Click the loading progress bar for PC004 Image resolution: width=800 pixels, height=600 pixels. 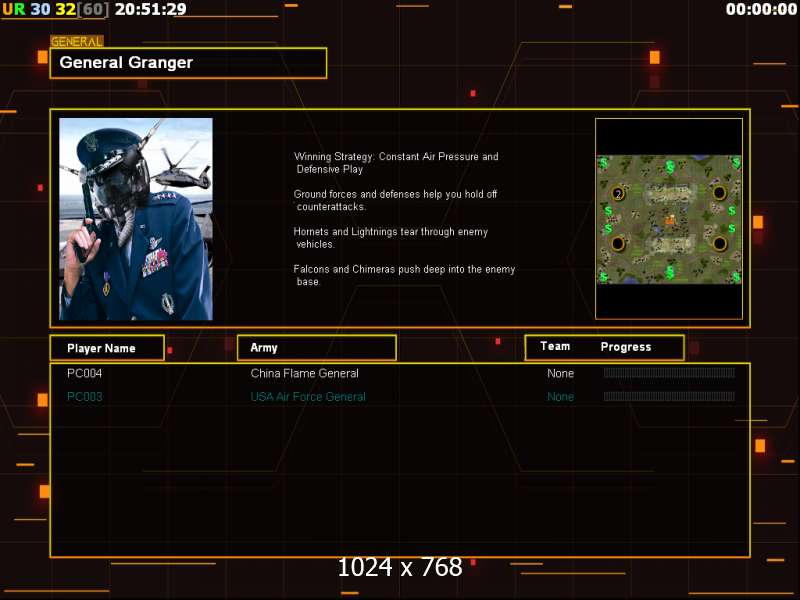pos(669,373)
